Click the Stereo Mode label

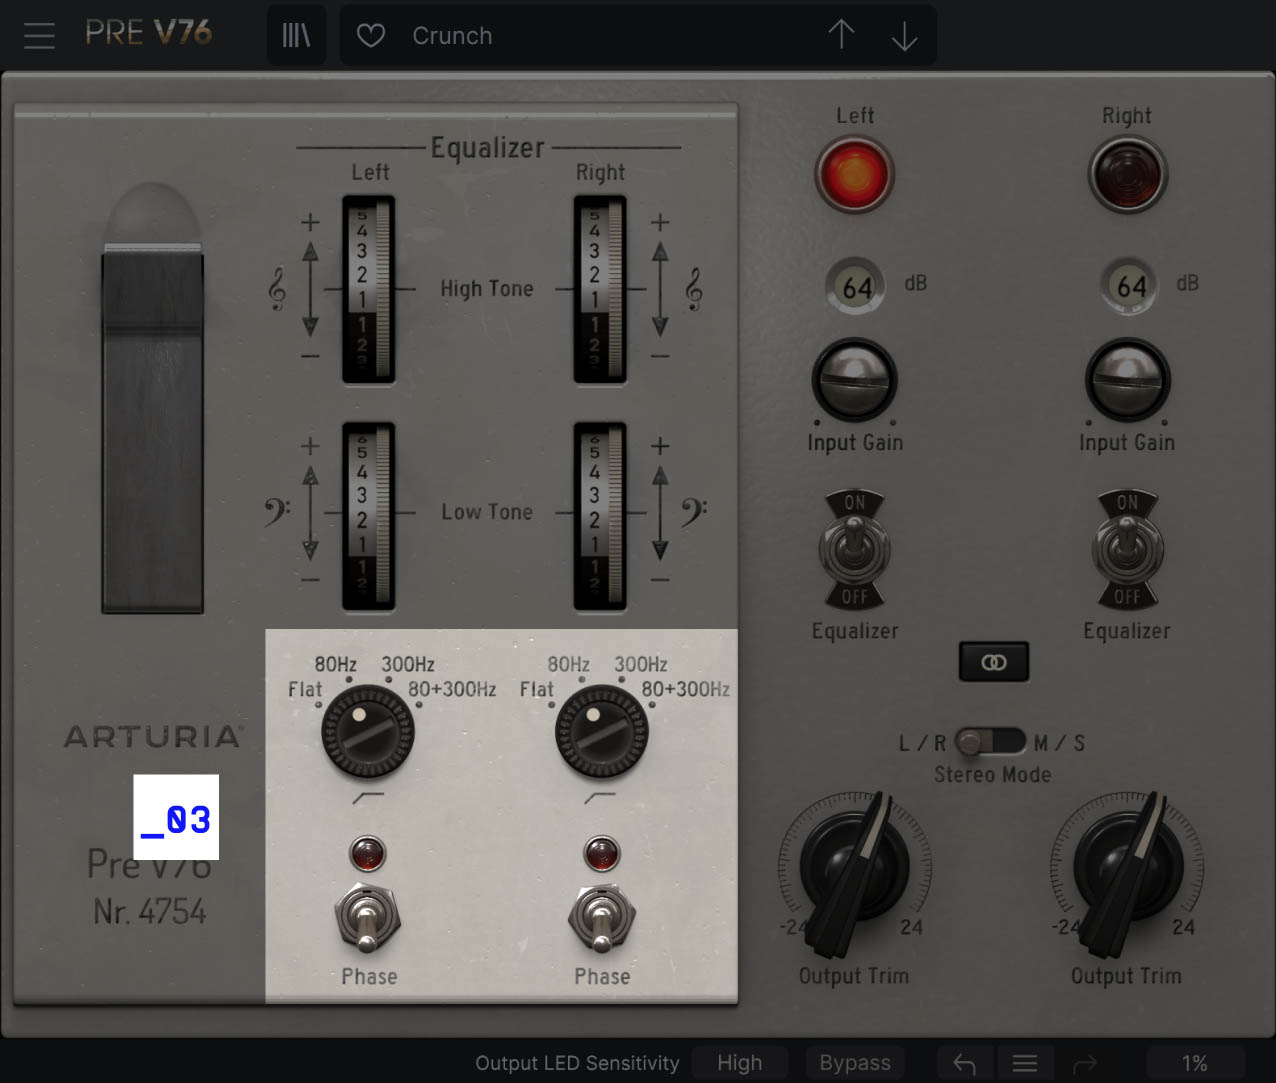pyautogui.click(x=993, y=774)
